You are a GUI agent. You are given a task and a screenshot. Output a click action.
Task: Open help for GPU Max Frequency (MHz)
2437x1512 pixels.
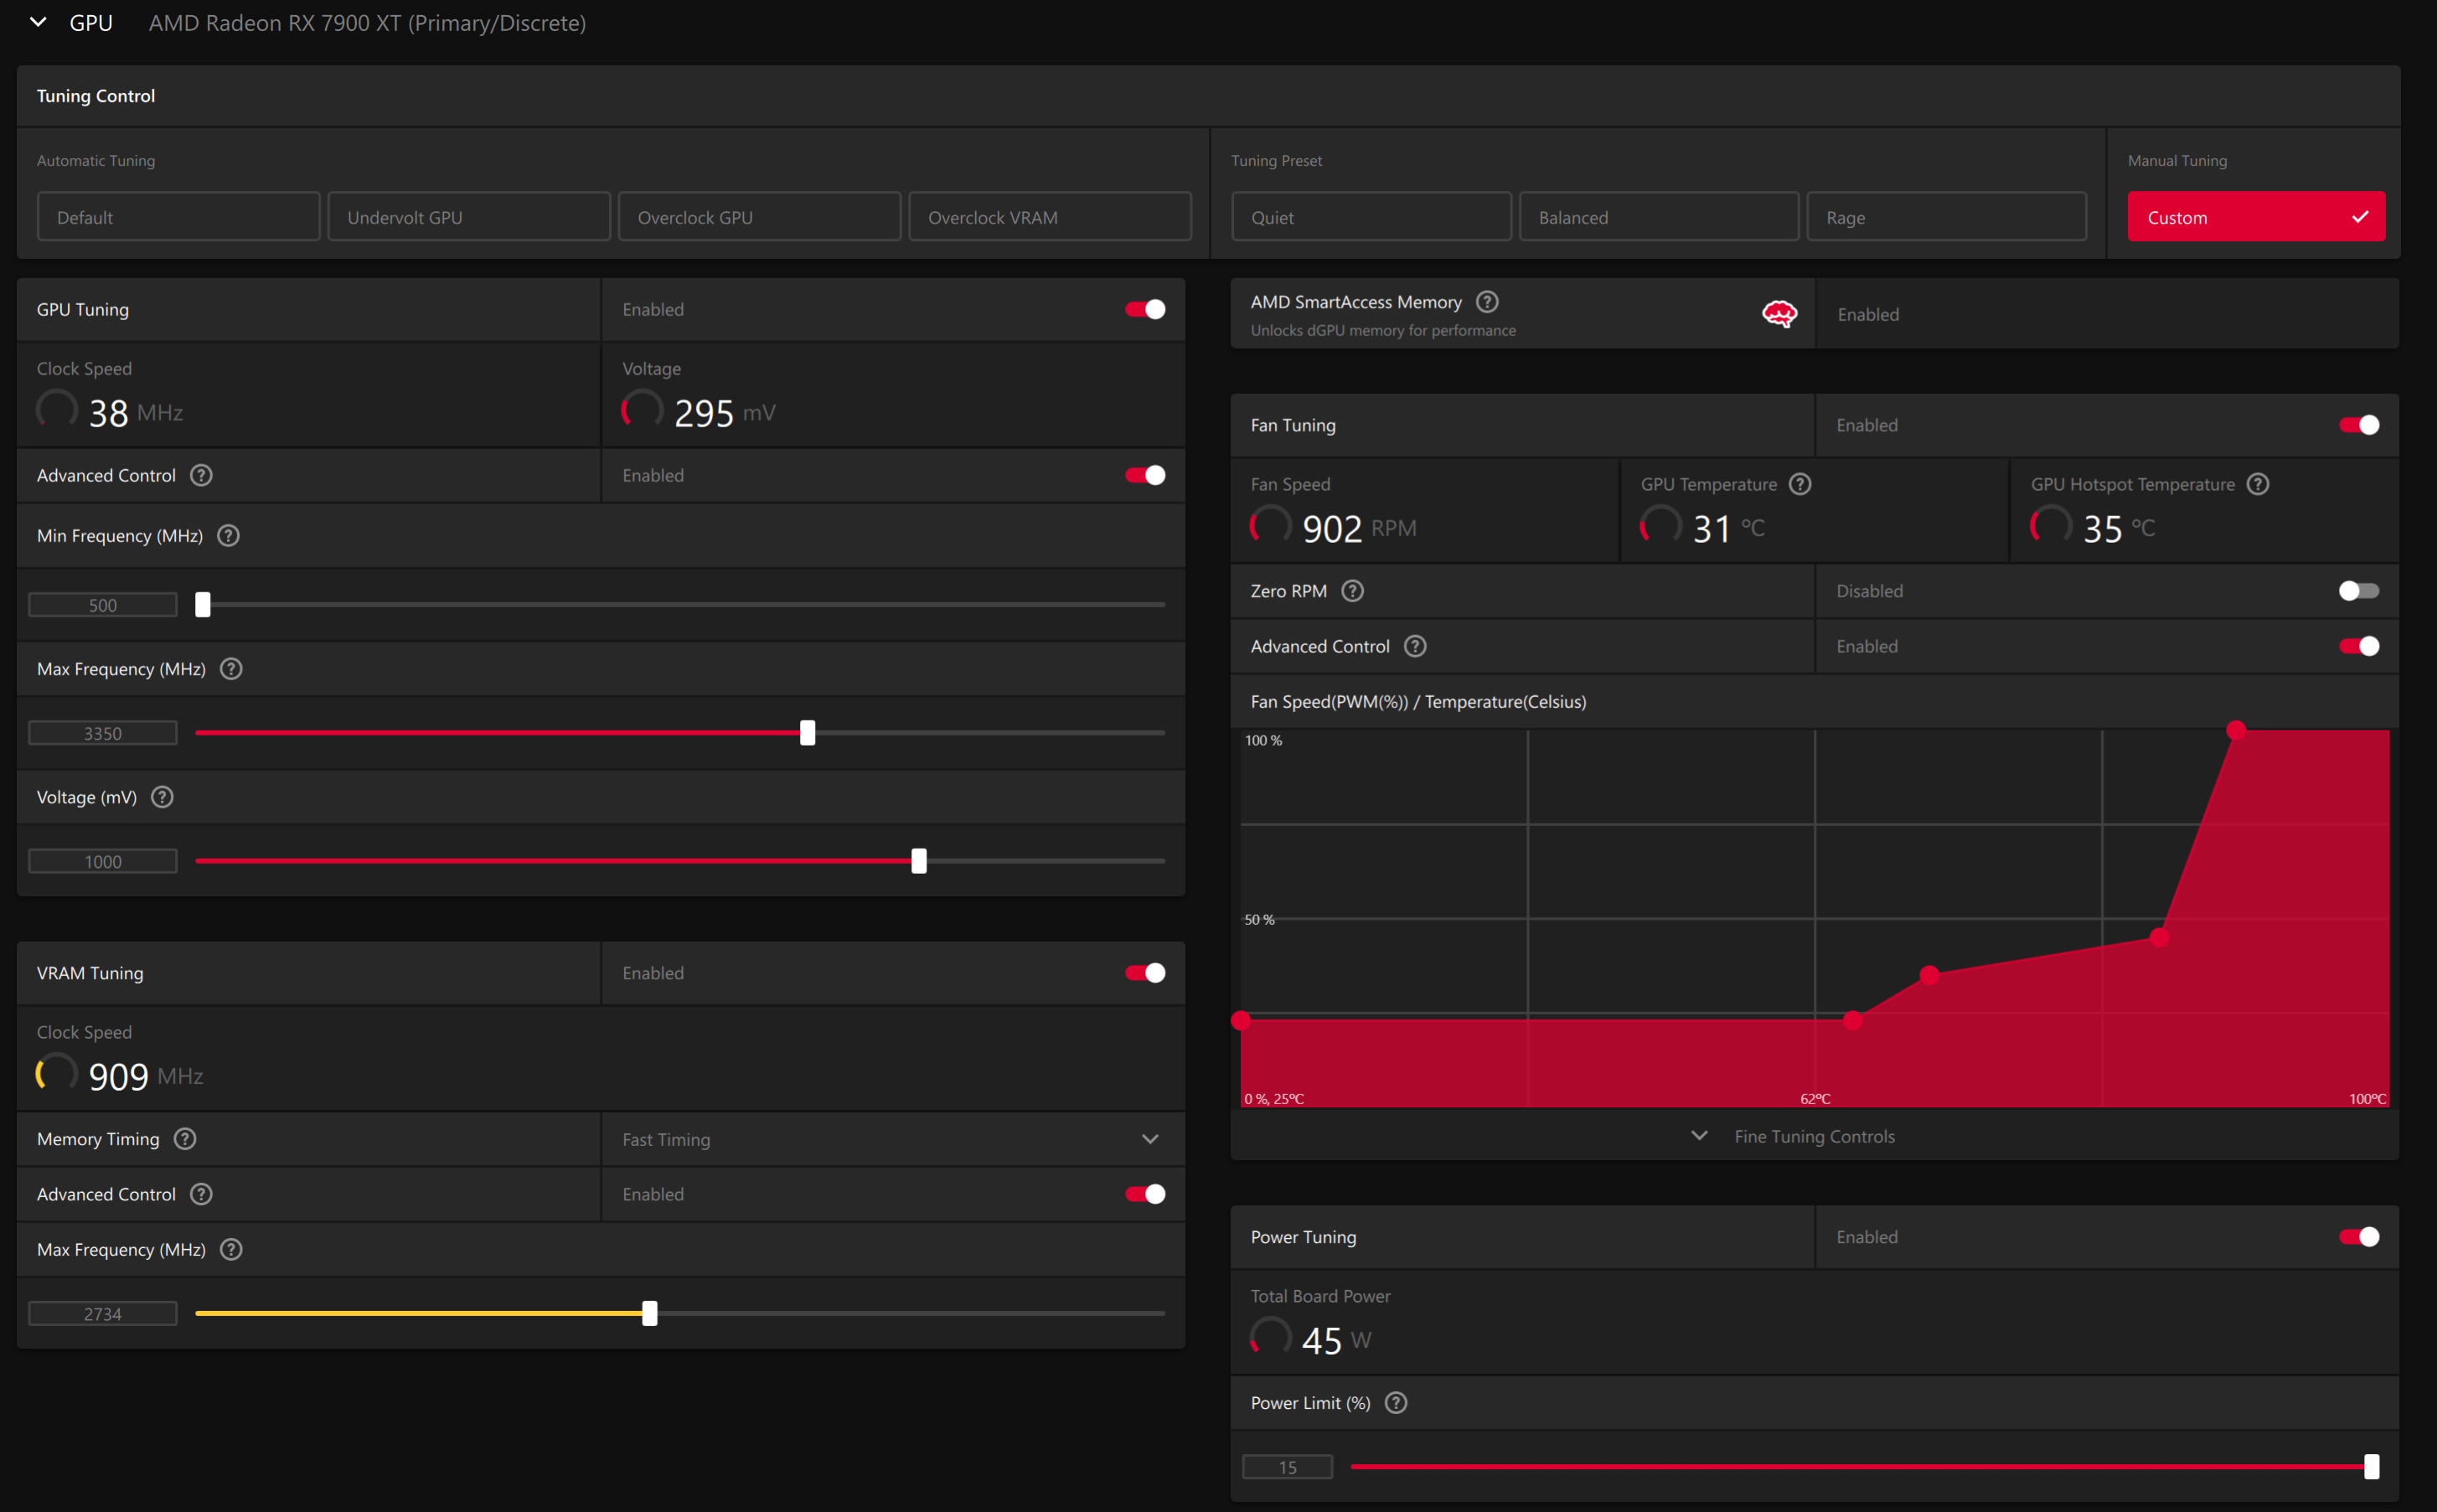(x=231, y=669)
